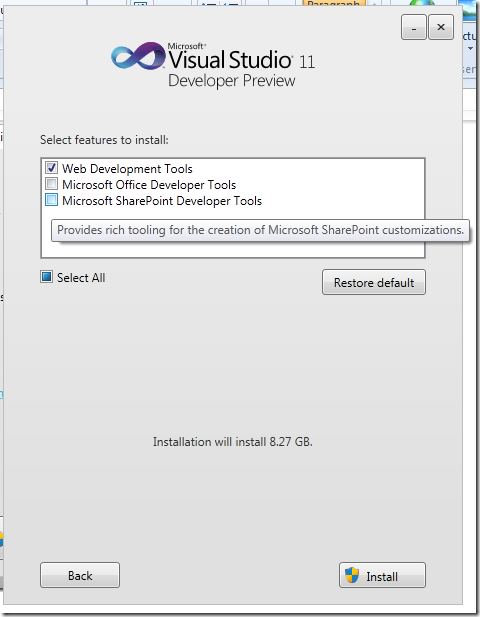
Task: Uncheck Web Development Tools checkbox
Action: click(51, 168)
